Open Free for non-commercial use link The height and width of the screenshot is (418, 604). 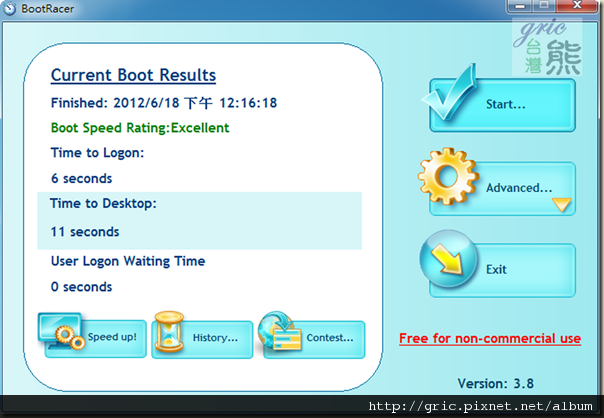[490, 339]
